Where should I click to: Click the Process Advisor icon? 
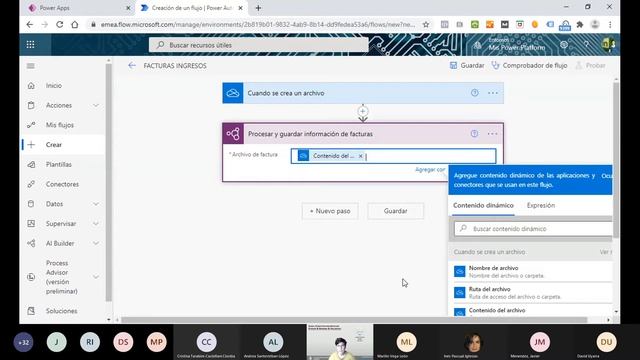pyautogui.click(x=31, y=277)
